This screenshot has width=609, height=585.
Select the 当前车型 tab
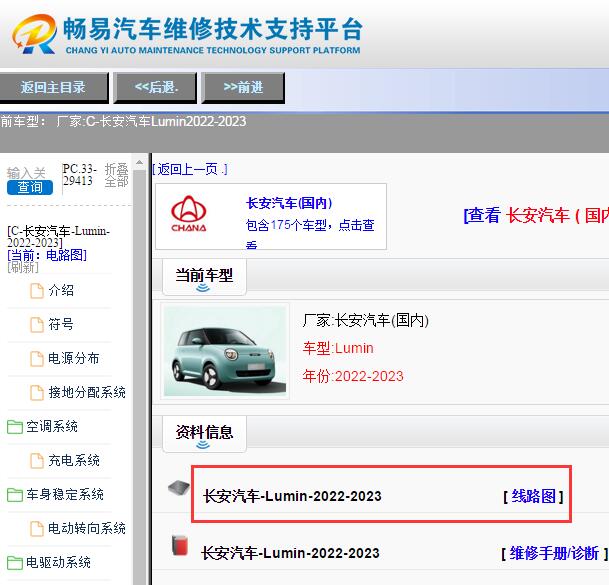tap(204, 277)
